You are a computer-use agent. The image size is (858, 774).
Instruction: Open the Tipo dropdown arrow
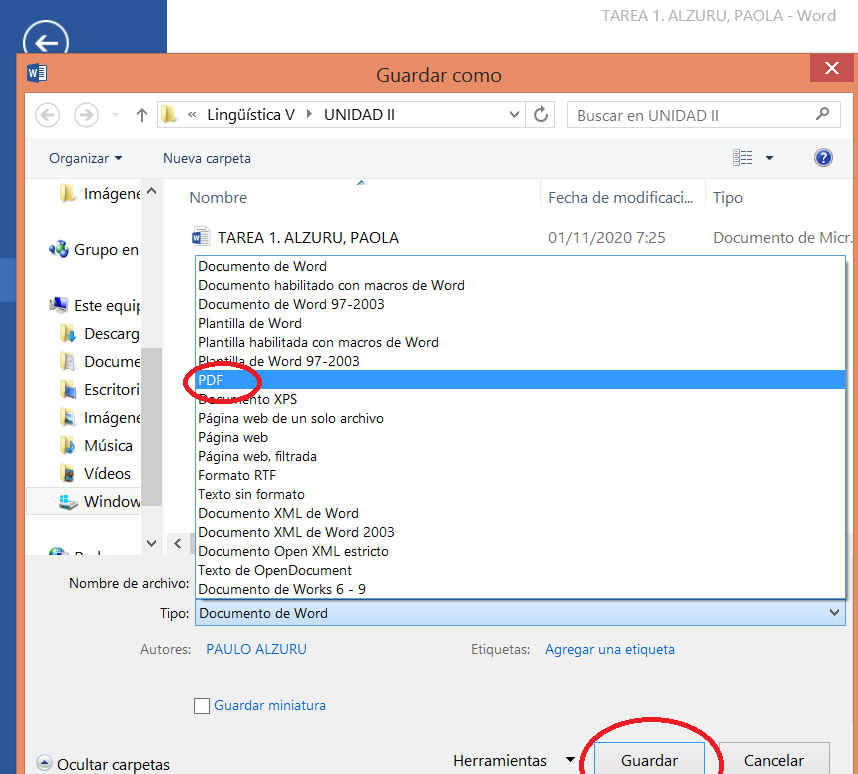pos(833,612)
